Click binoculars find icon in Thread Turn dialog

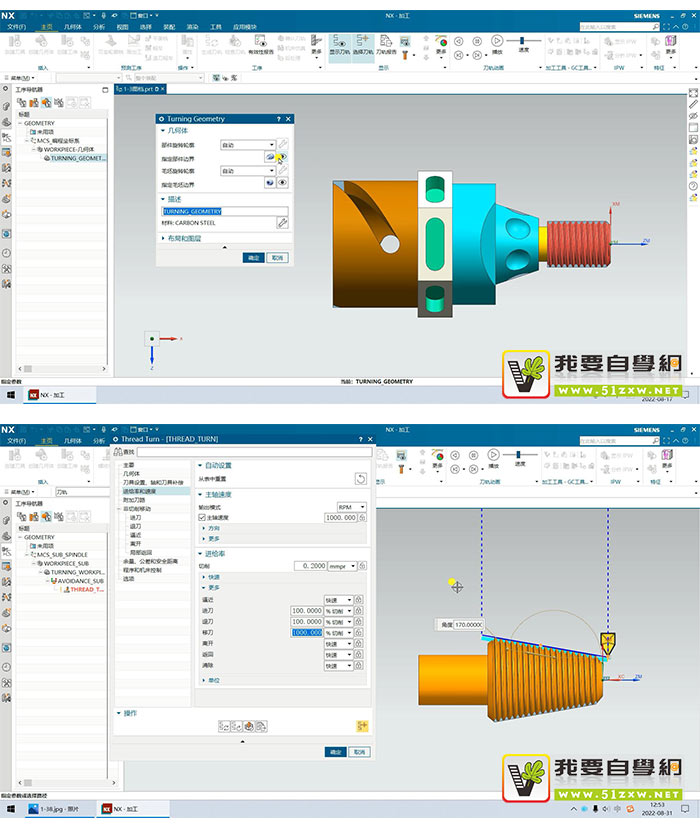coord(118,452)
